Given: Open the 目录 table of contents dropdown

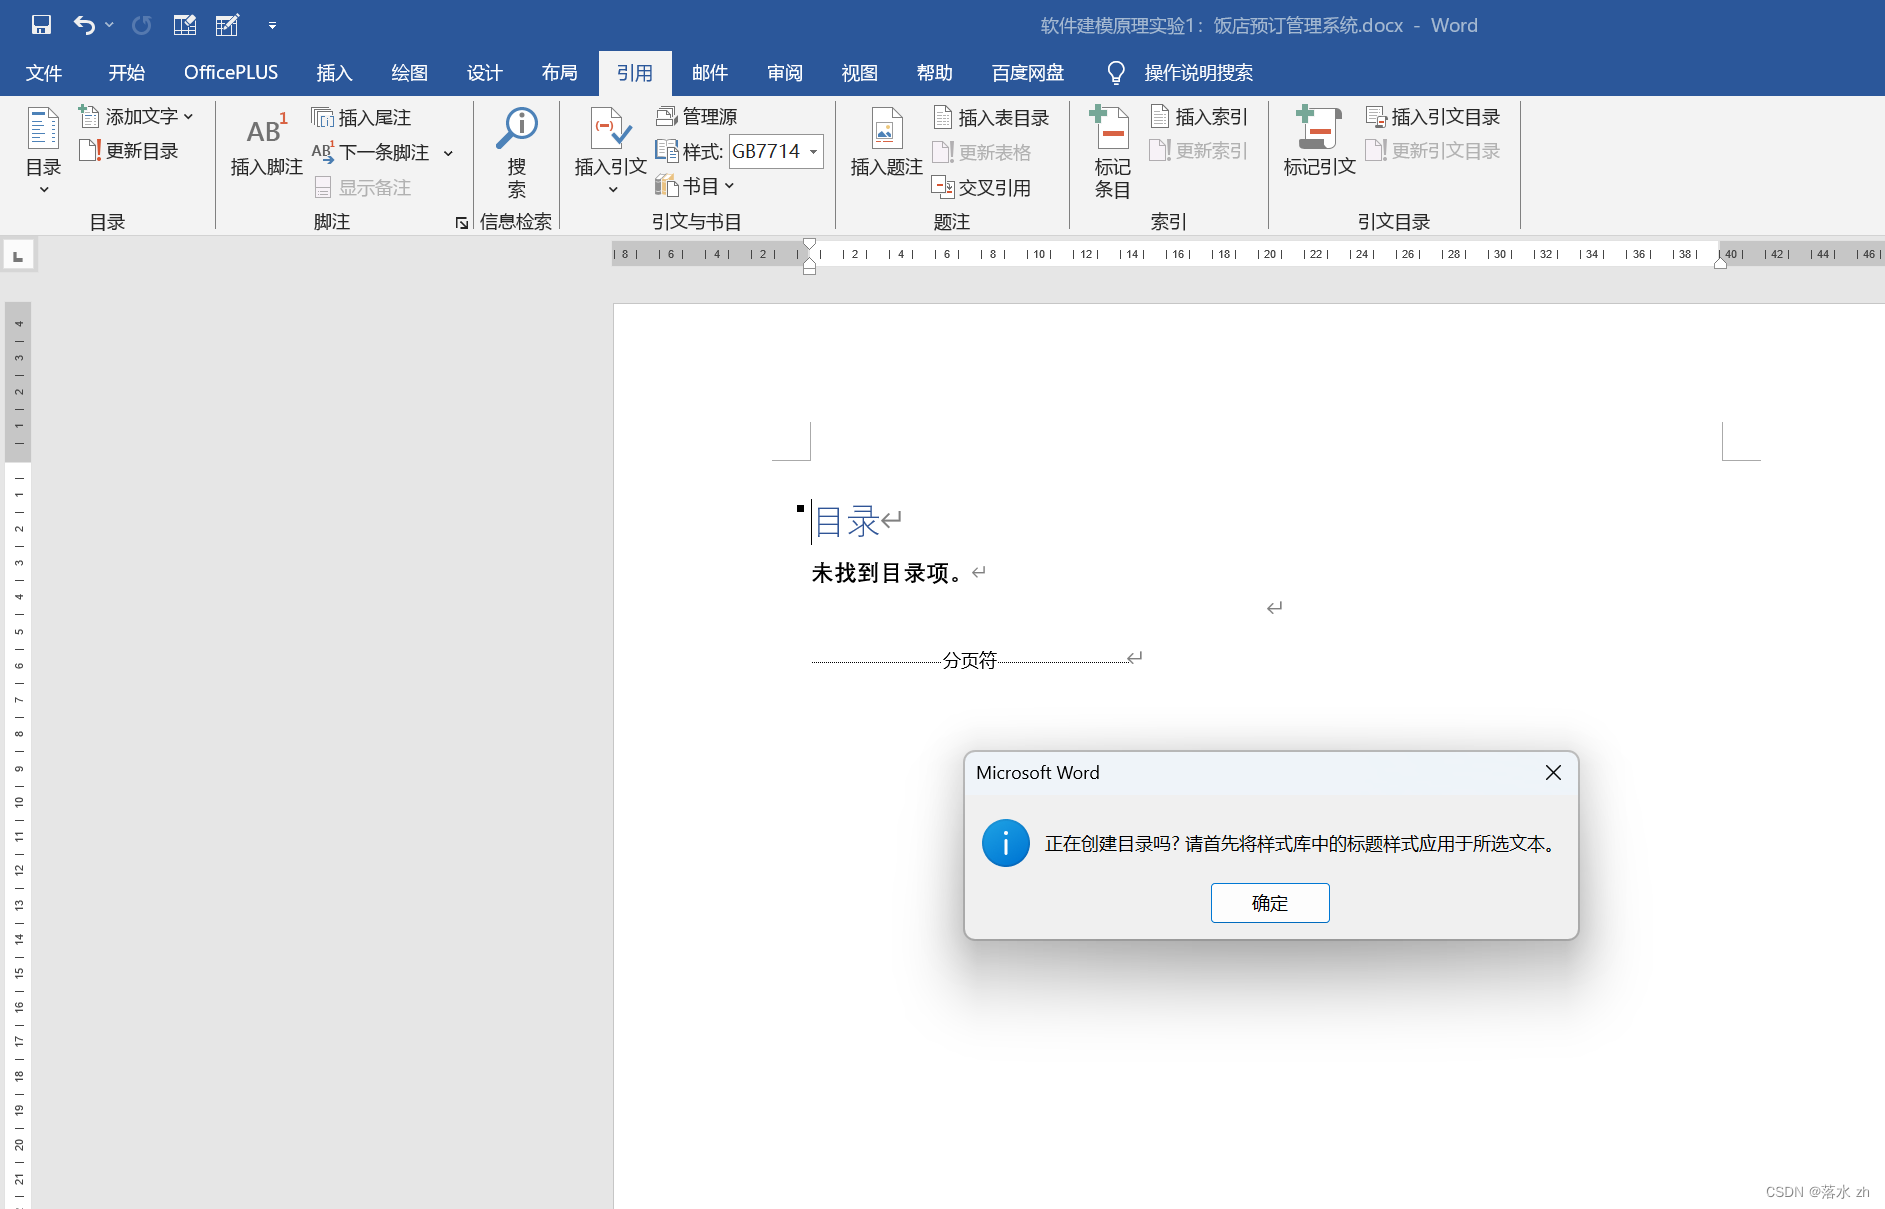Looking at the screenshot, I should (x=44, y=150).
